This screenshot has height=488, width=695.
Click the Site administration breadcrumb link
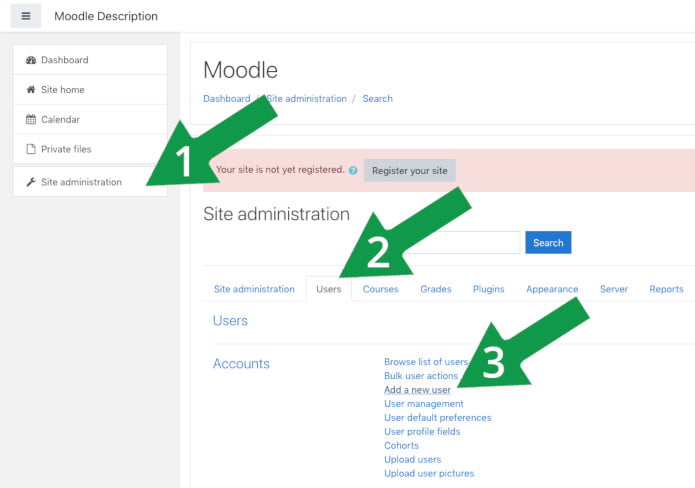(306, 99)
